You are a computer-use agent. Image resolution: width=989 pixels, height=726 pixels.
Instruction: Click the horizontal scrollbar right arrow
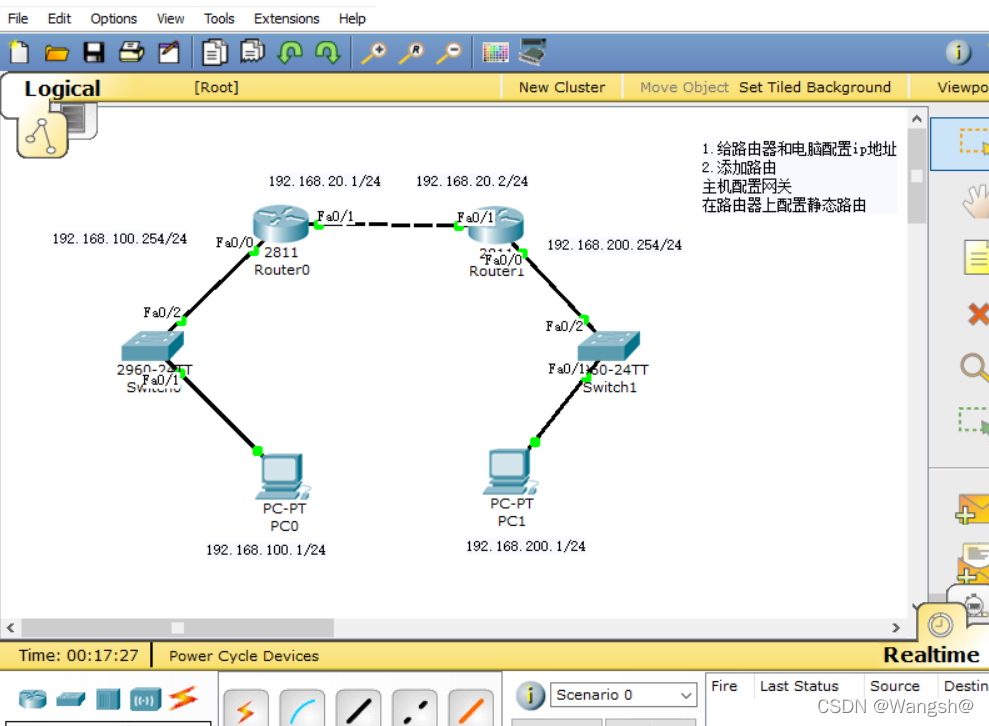[896, 628]
